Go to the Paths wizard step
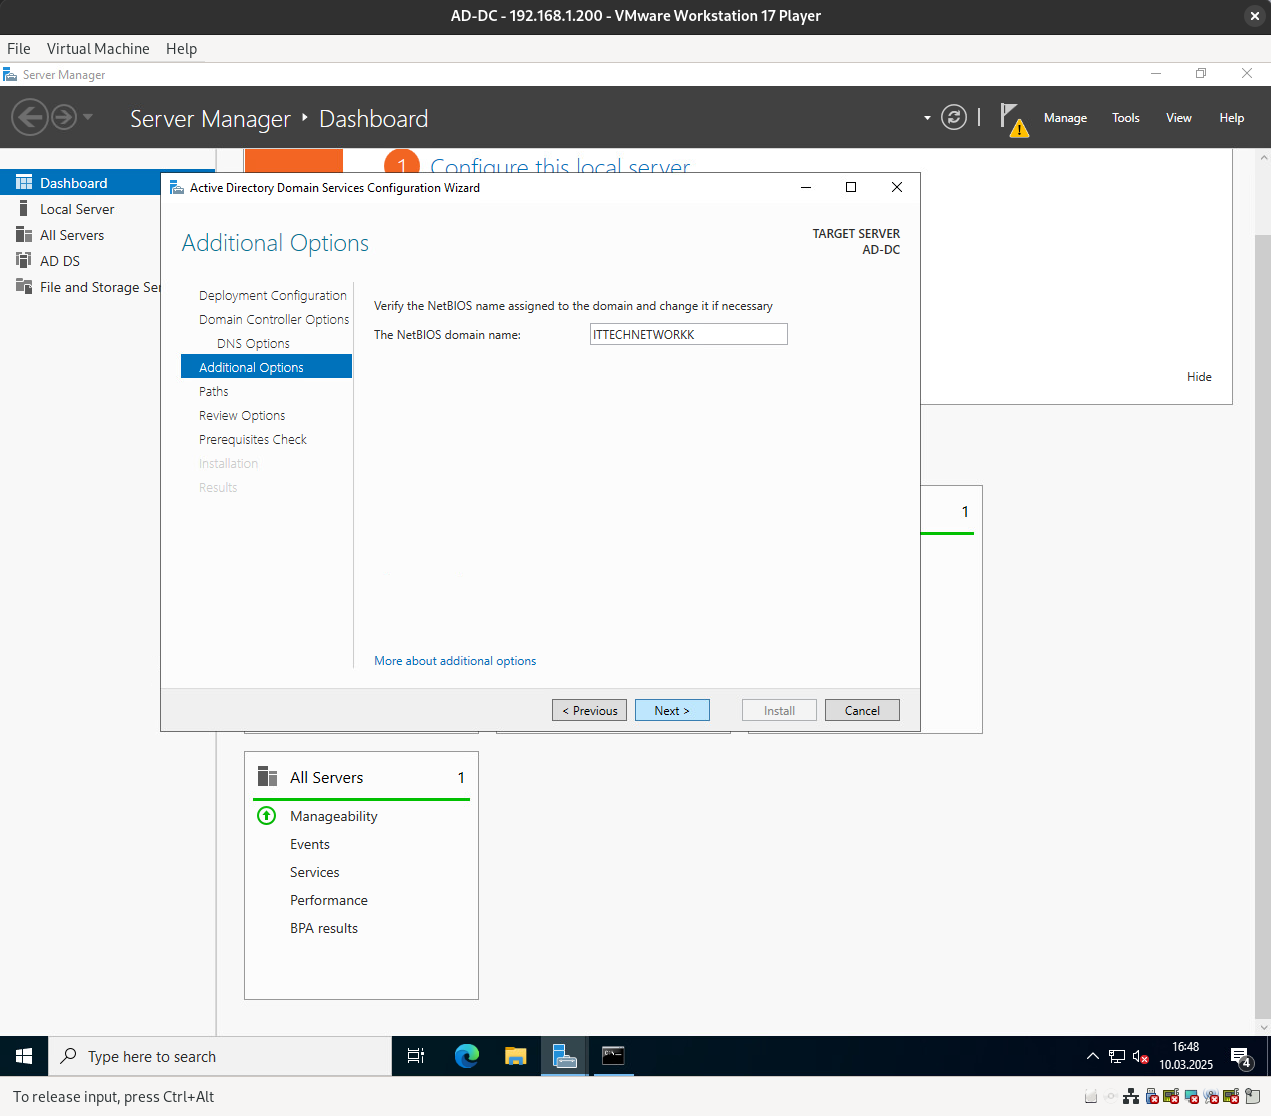Viewport: 1271px width, 1116px height. (x=214, y=392)
